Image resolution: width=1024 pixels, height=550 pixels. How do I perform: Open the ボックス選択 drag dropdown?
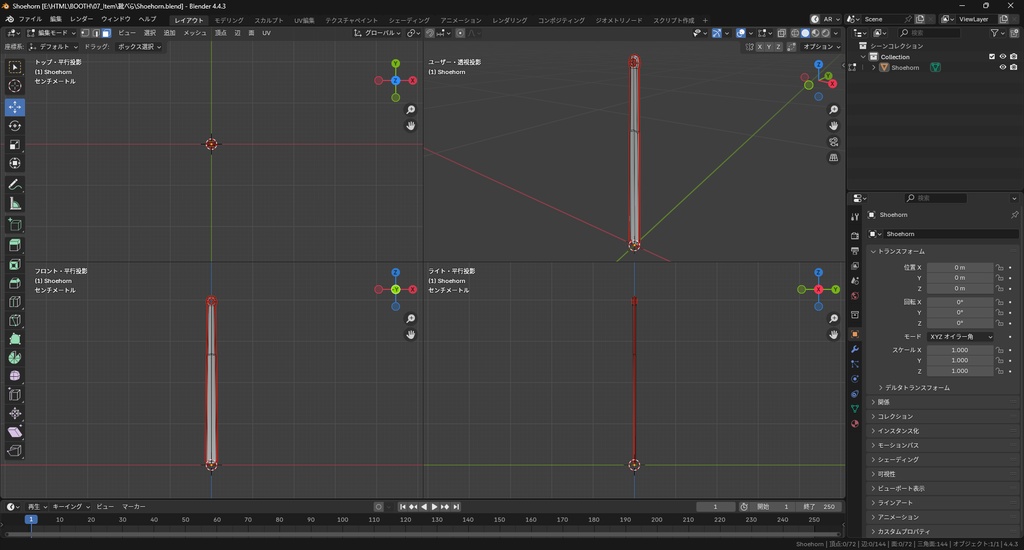click(x=139, y=47)
